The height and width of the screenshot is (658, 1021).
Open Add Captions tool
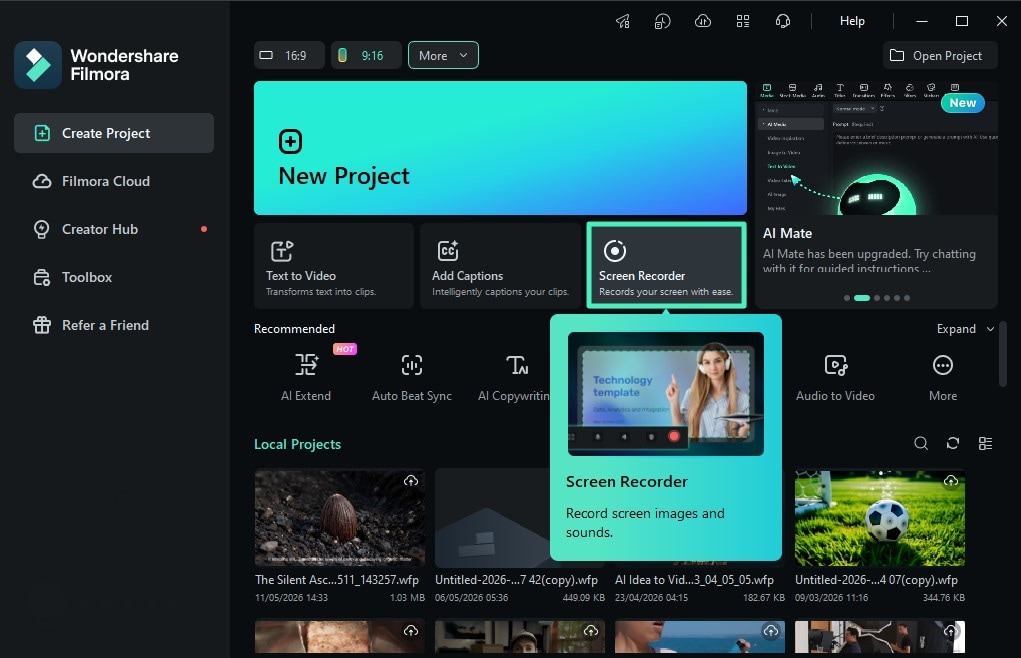coord(500,266)
